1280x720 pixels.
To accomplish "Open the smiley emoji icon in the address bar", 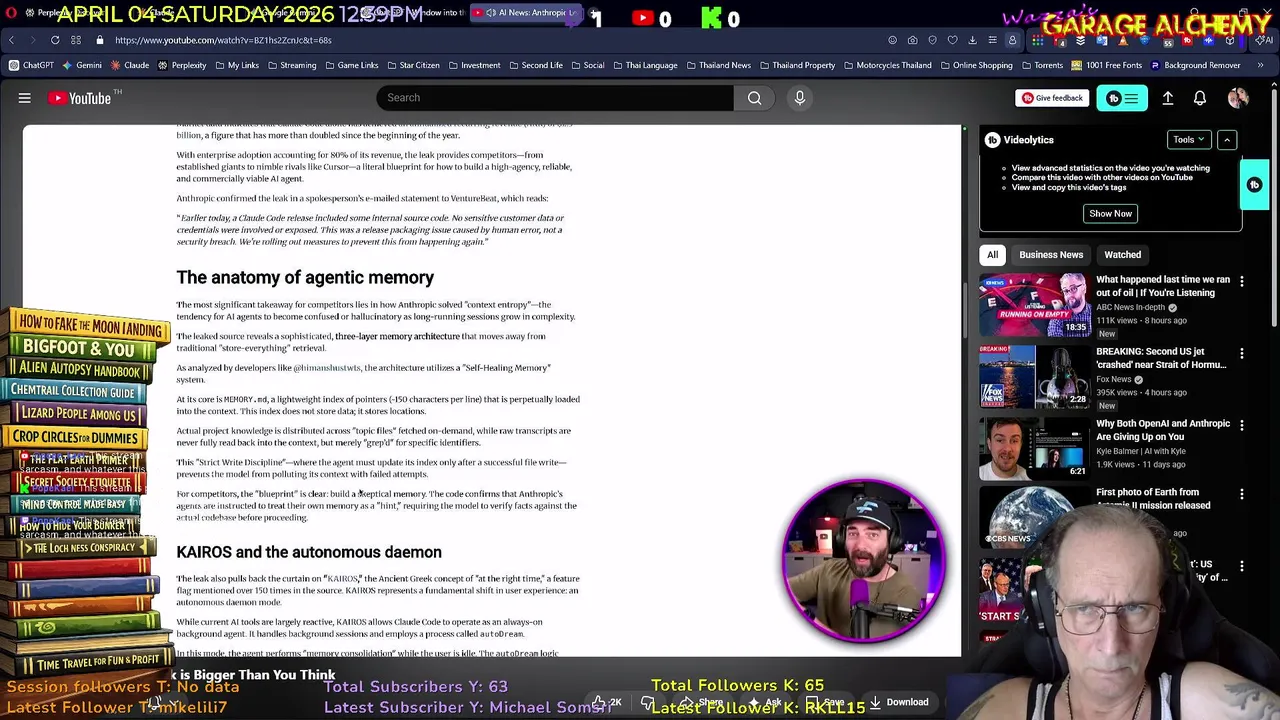I will coord(892,40).
